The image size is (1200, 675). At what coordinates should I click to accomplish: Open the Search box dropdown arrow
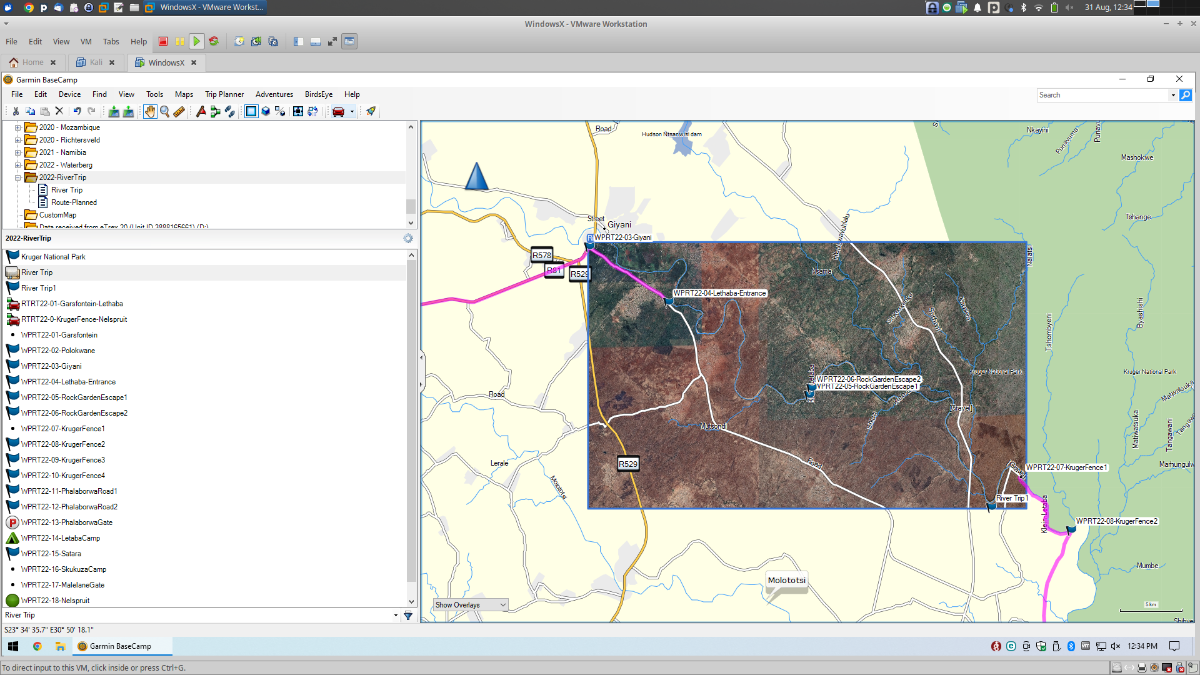tap(1173, 95)
